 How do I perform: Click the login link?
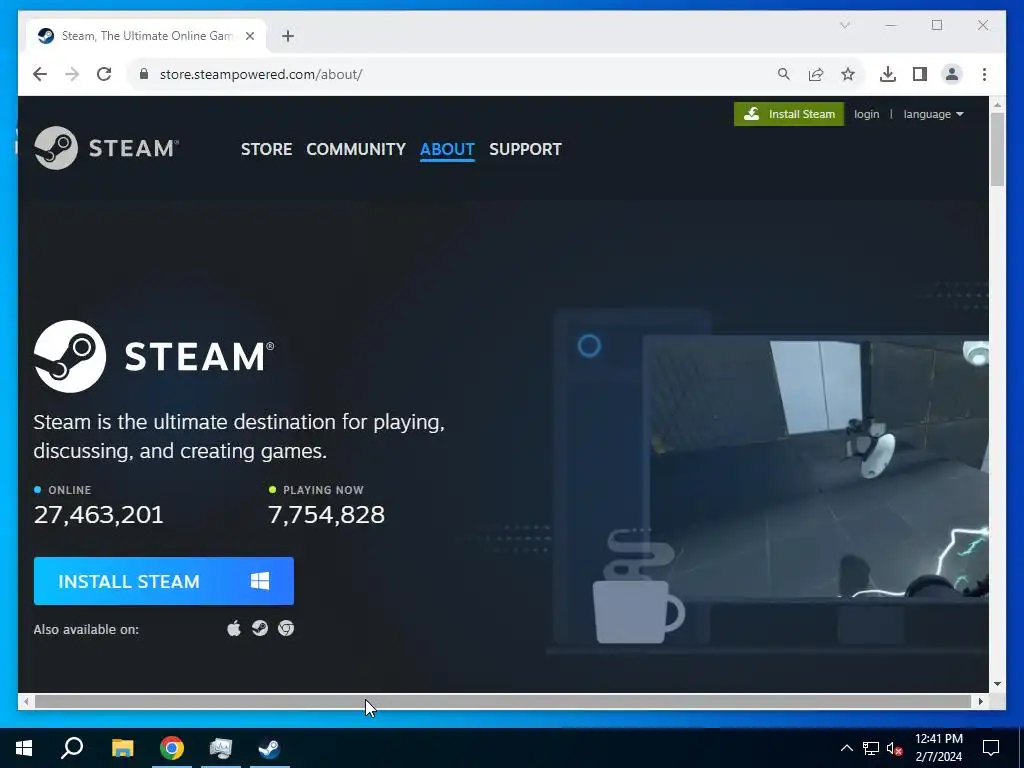[x=867, y=114]
